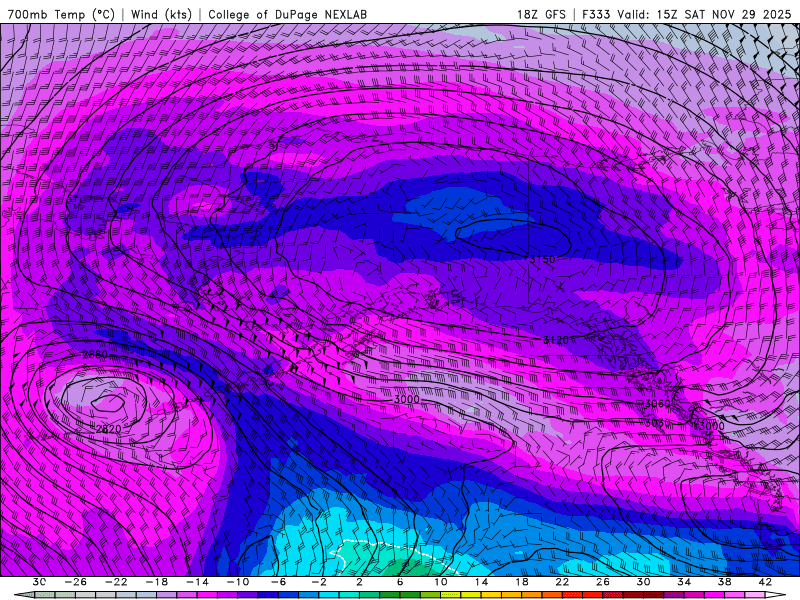Screen dimensions: 800x600
Task: Select the 'Wind (kts)' header label
Action: click(161, 14)
